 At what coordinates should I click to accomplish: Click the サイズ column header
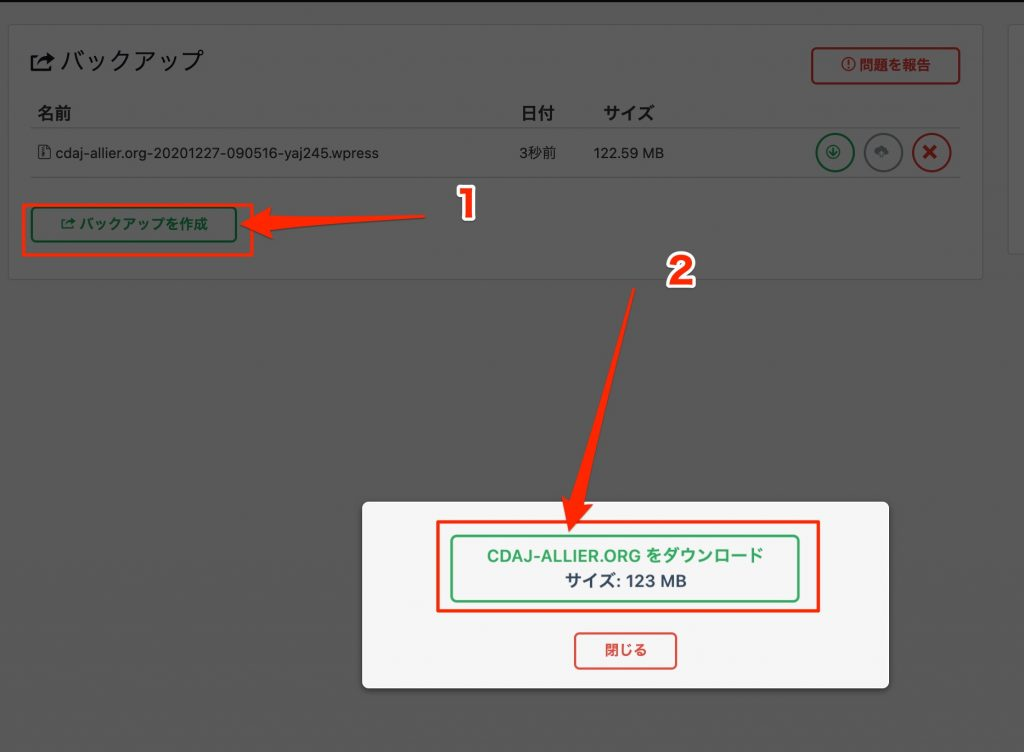point(628,113)
